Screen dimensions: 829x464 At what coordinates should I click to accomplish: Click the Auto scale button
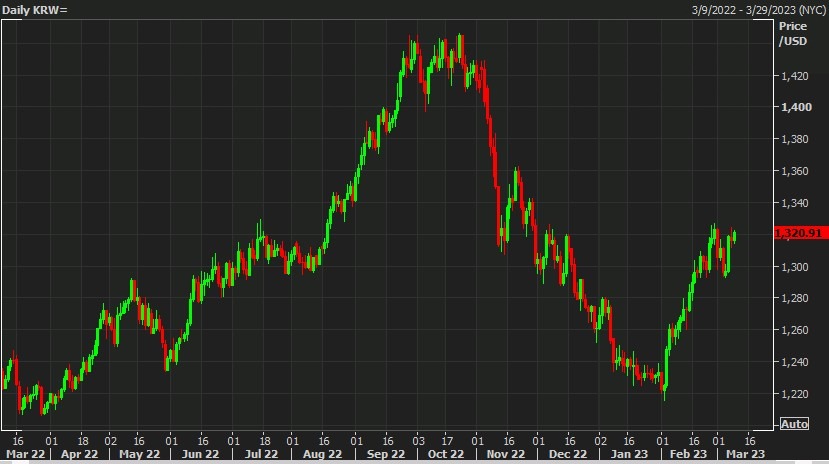pyautogui.click(x=794, y=423)
